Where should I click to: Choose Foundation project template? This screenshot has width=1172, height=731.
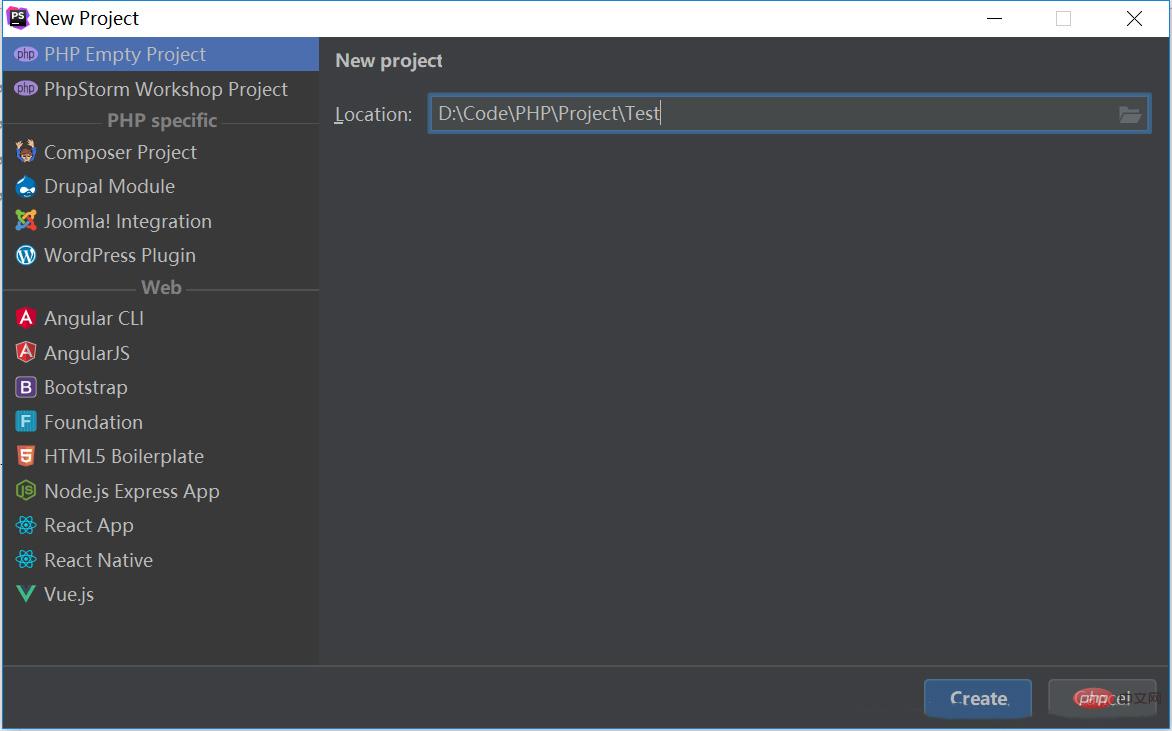(x=161, y=422)
